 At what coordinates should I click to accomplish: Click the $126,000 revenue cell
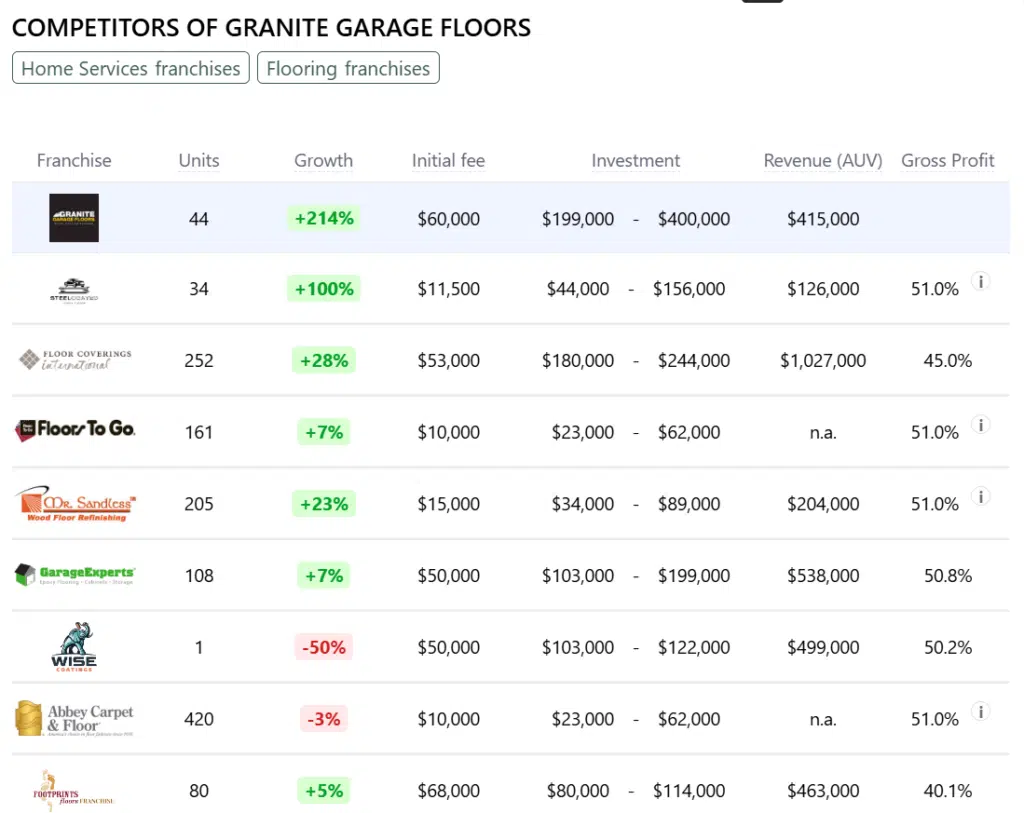(x=823, y=289)
